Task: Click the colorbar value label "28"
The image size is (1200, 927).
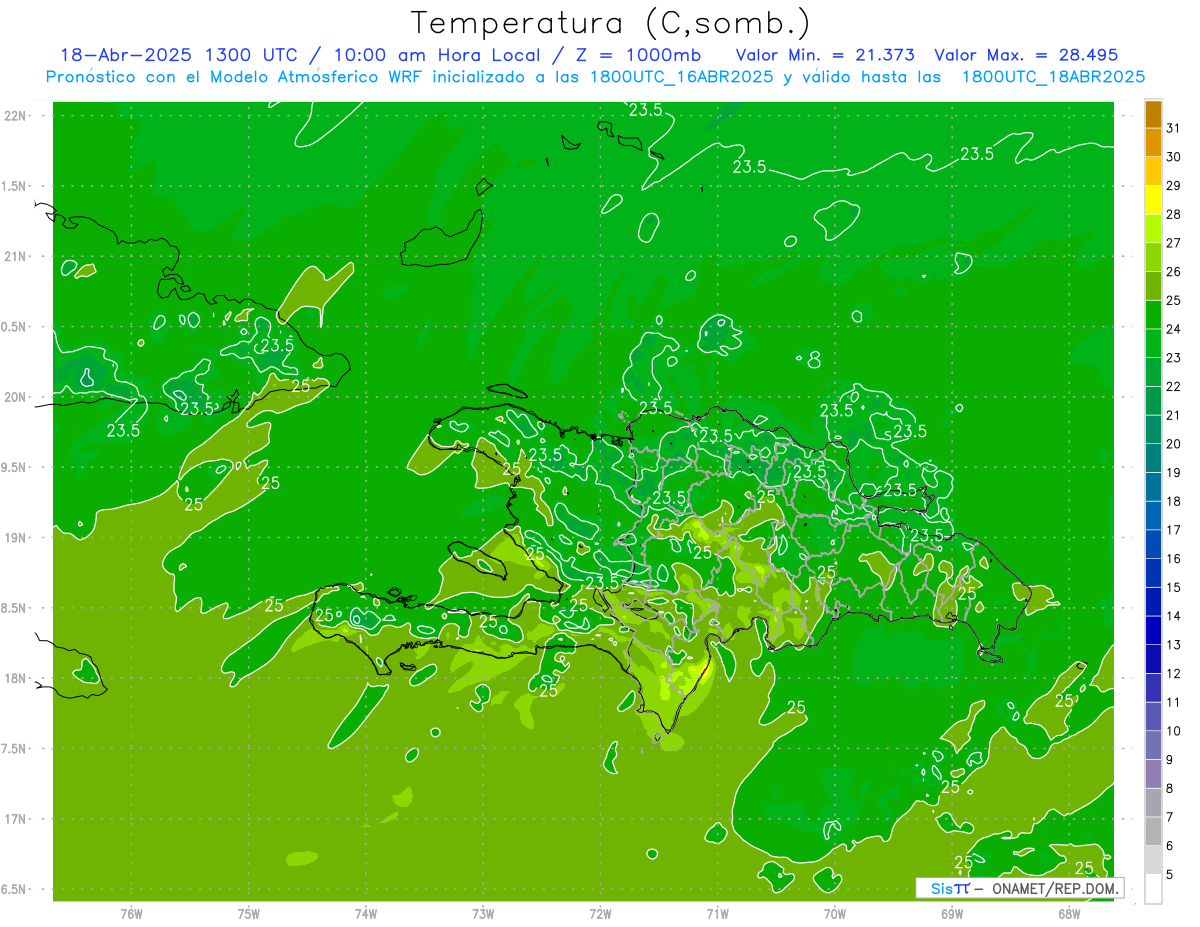Action: coord(1174,214)
